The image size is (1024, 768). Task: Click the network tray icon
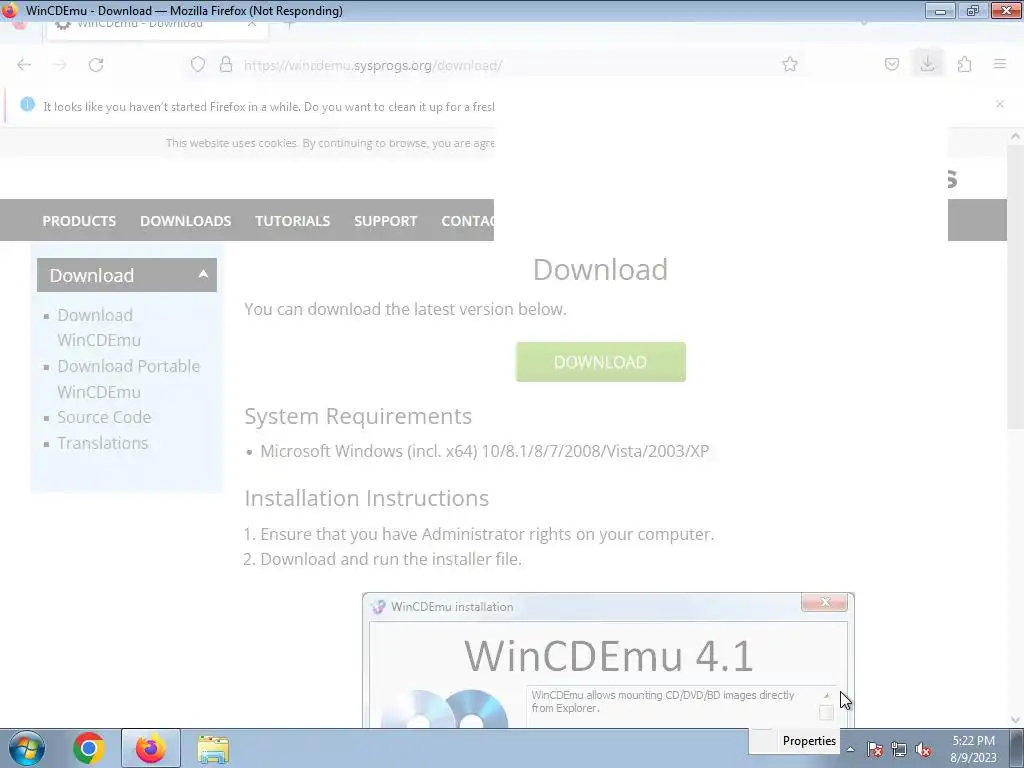click(899, 749)
